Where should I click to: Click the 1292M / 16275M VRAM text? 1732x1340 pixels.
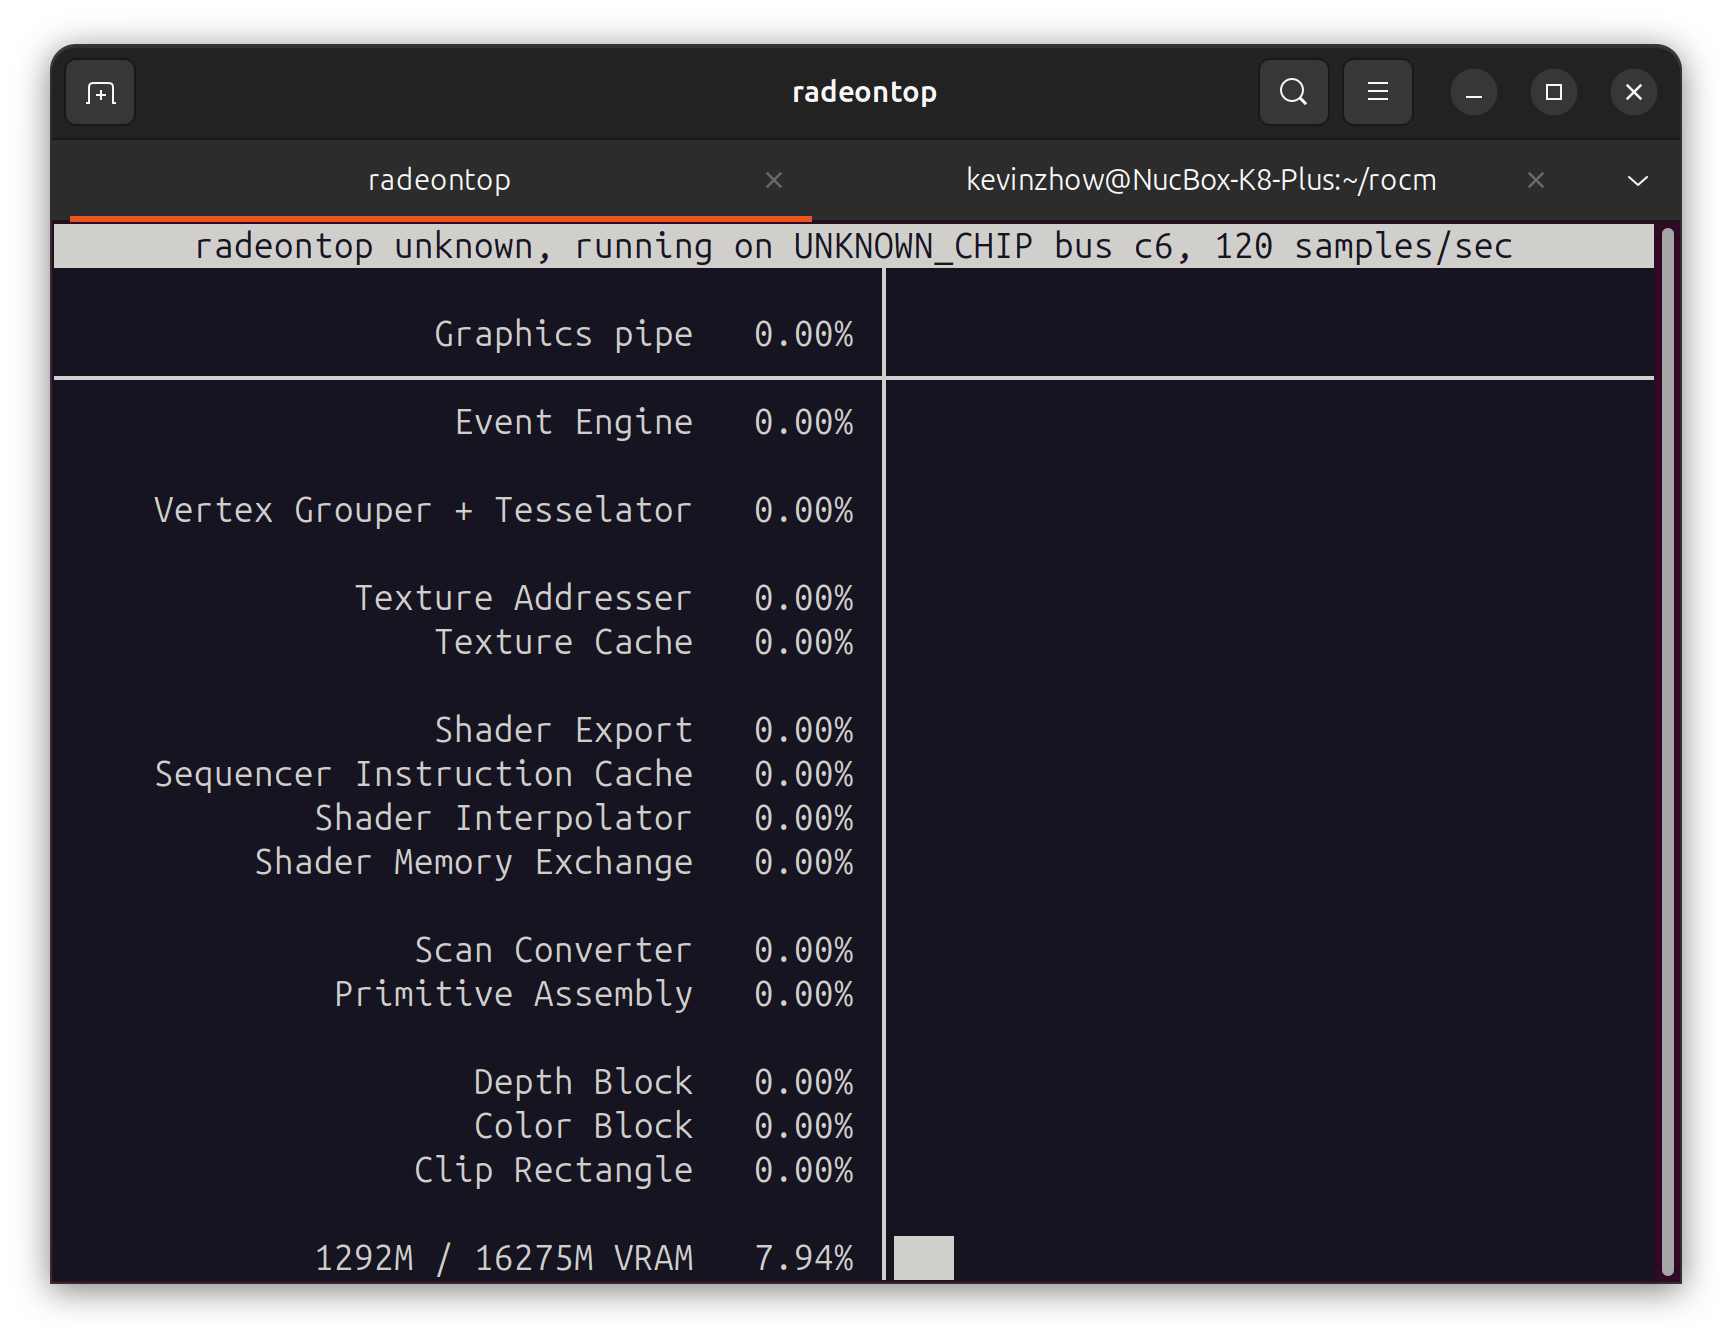point(503,1258)
